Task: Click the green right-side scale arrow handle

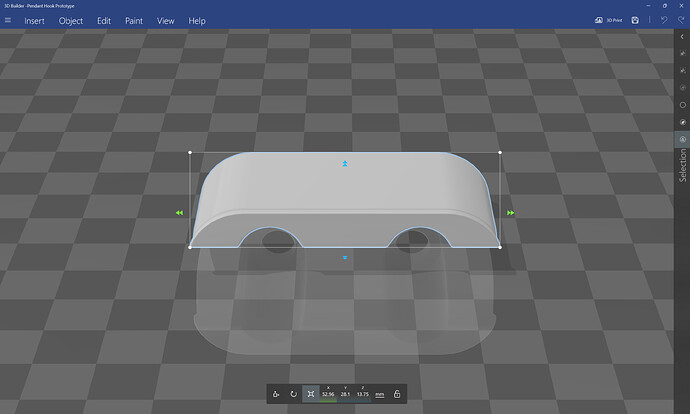Action: (x=511, y=213)
